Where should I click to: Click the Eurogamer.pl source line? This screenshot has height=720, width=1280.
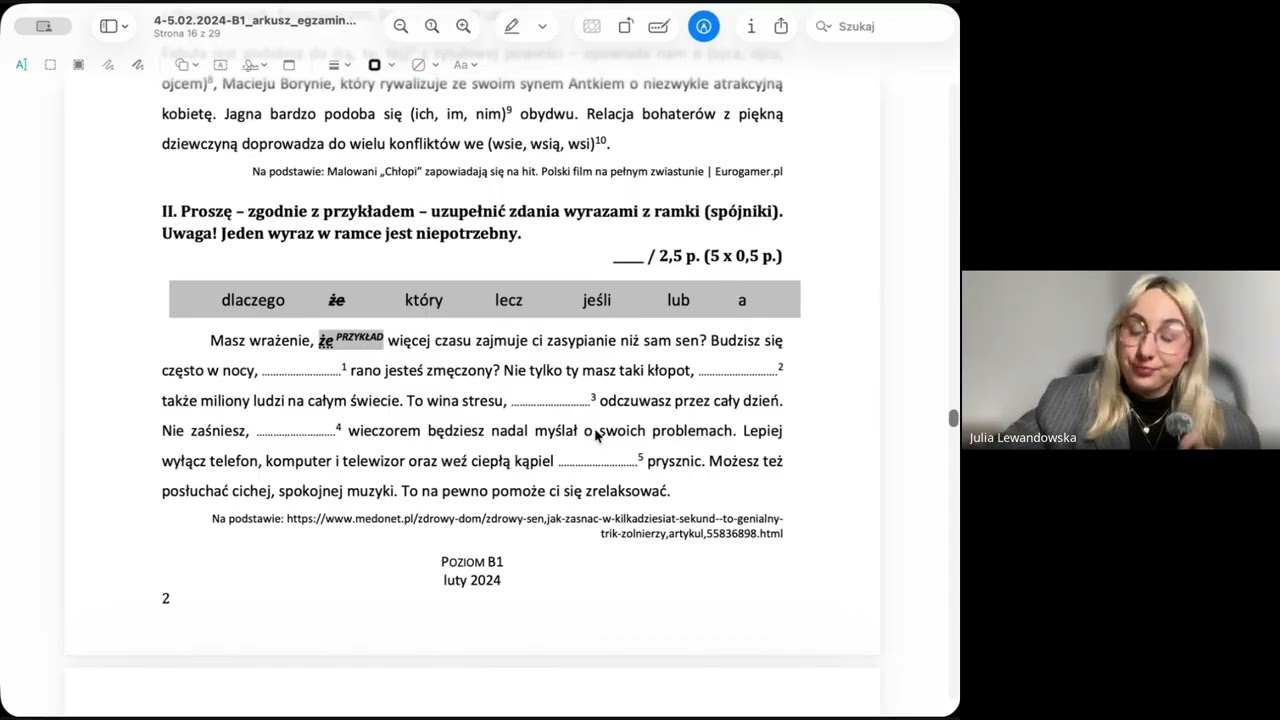point(517,172)
